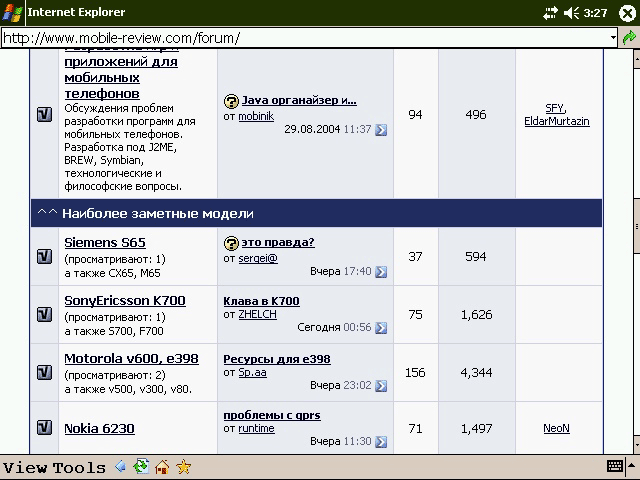This screenshot has height=480, width=640.
Task: Open the Motorola v600, e398 forum
Action: click(131, 359)
